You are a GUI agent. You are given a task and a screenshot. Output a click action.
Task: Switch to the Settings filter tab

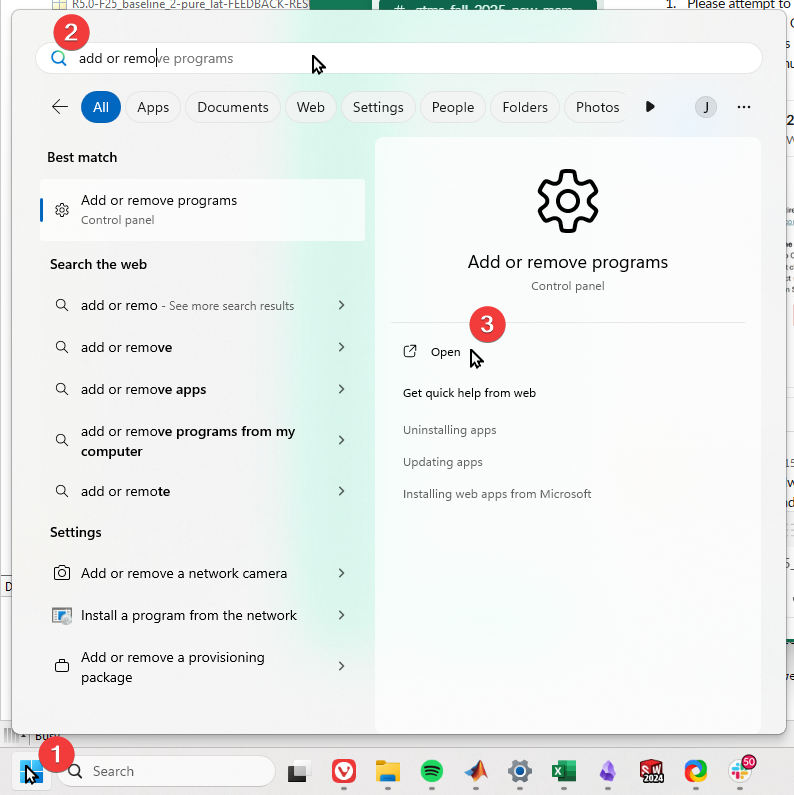coord(378,107)
